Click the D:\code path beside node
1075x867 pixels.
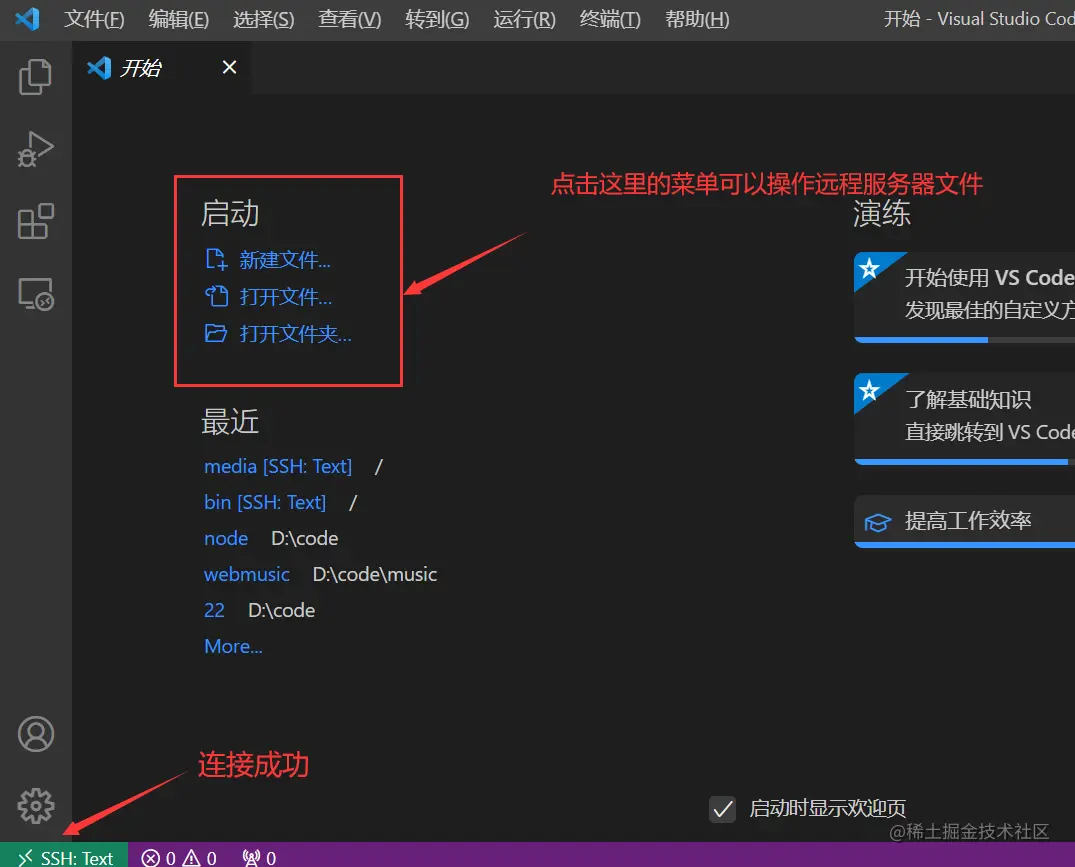pyautogui.click(x=304, y=539)
